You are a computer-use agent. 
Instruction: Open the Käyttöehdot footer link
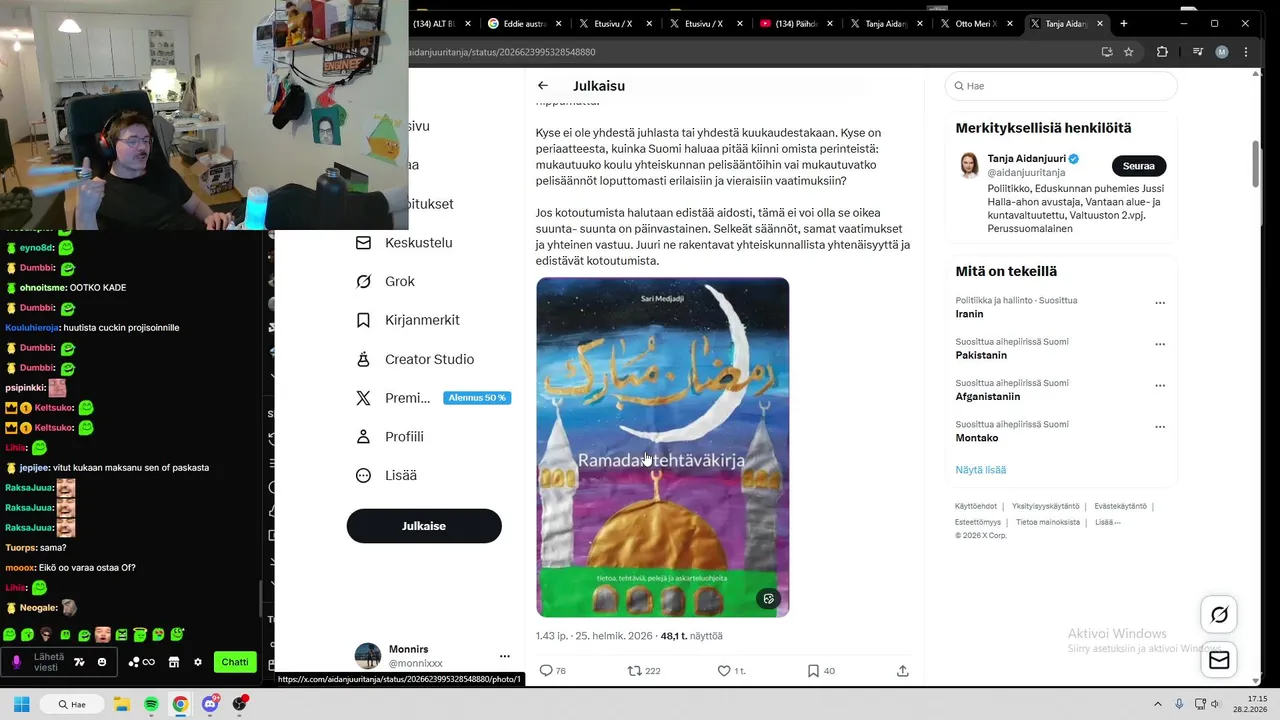[976, 507]
